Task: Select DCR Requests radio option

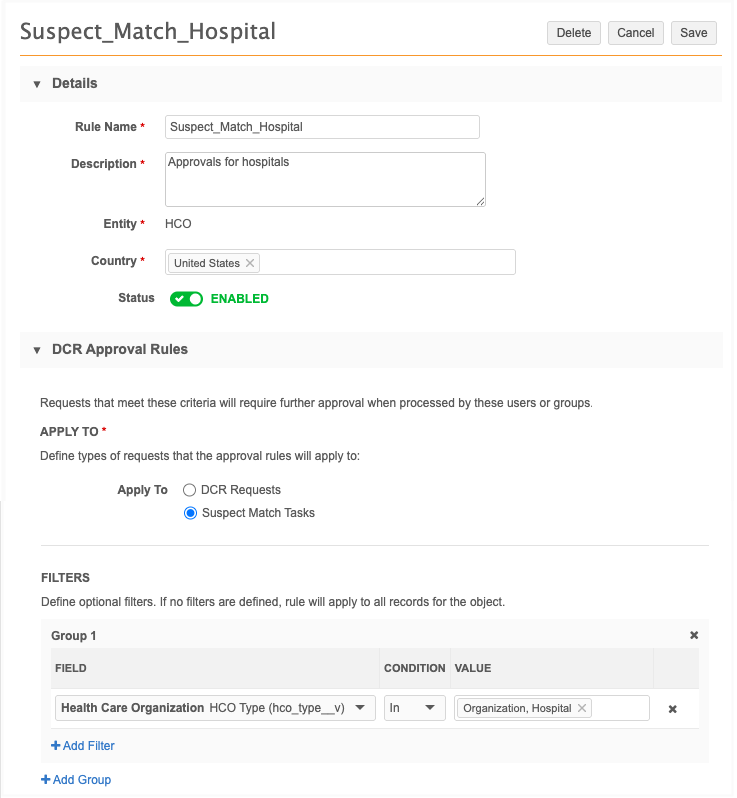Action: coord(190,490)
